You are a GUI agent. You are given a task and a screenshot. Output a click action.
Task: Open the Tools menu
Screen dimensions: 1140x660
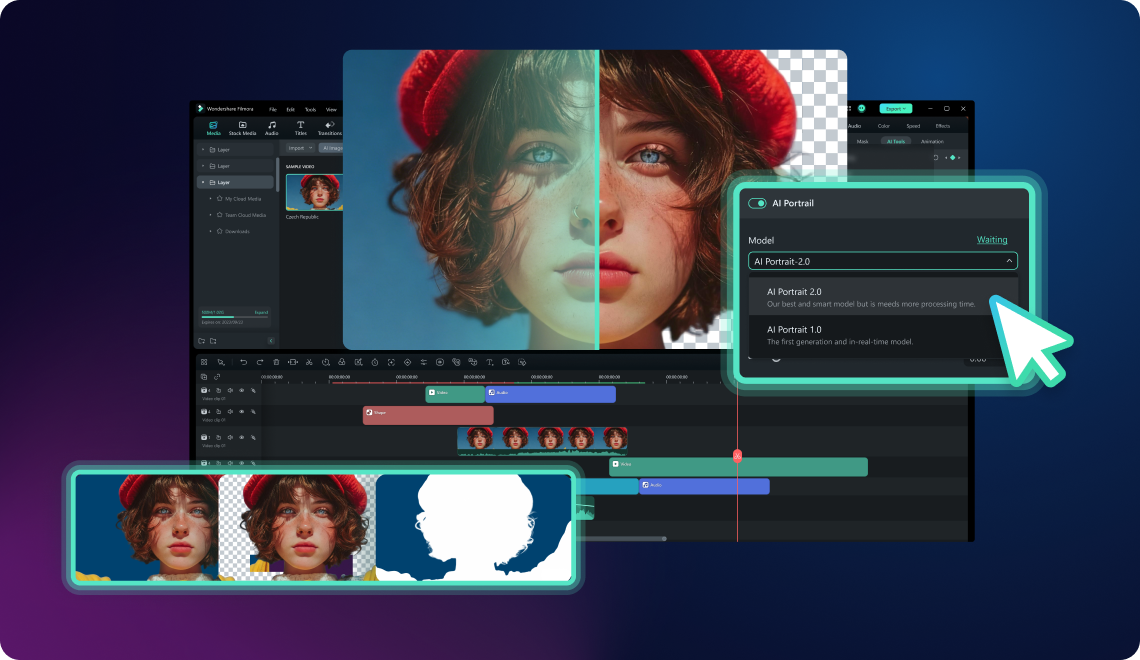click(310, 109)
